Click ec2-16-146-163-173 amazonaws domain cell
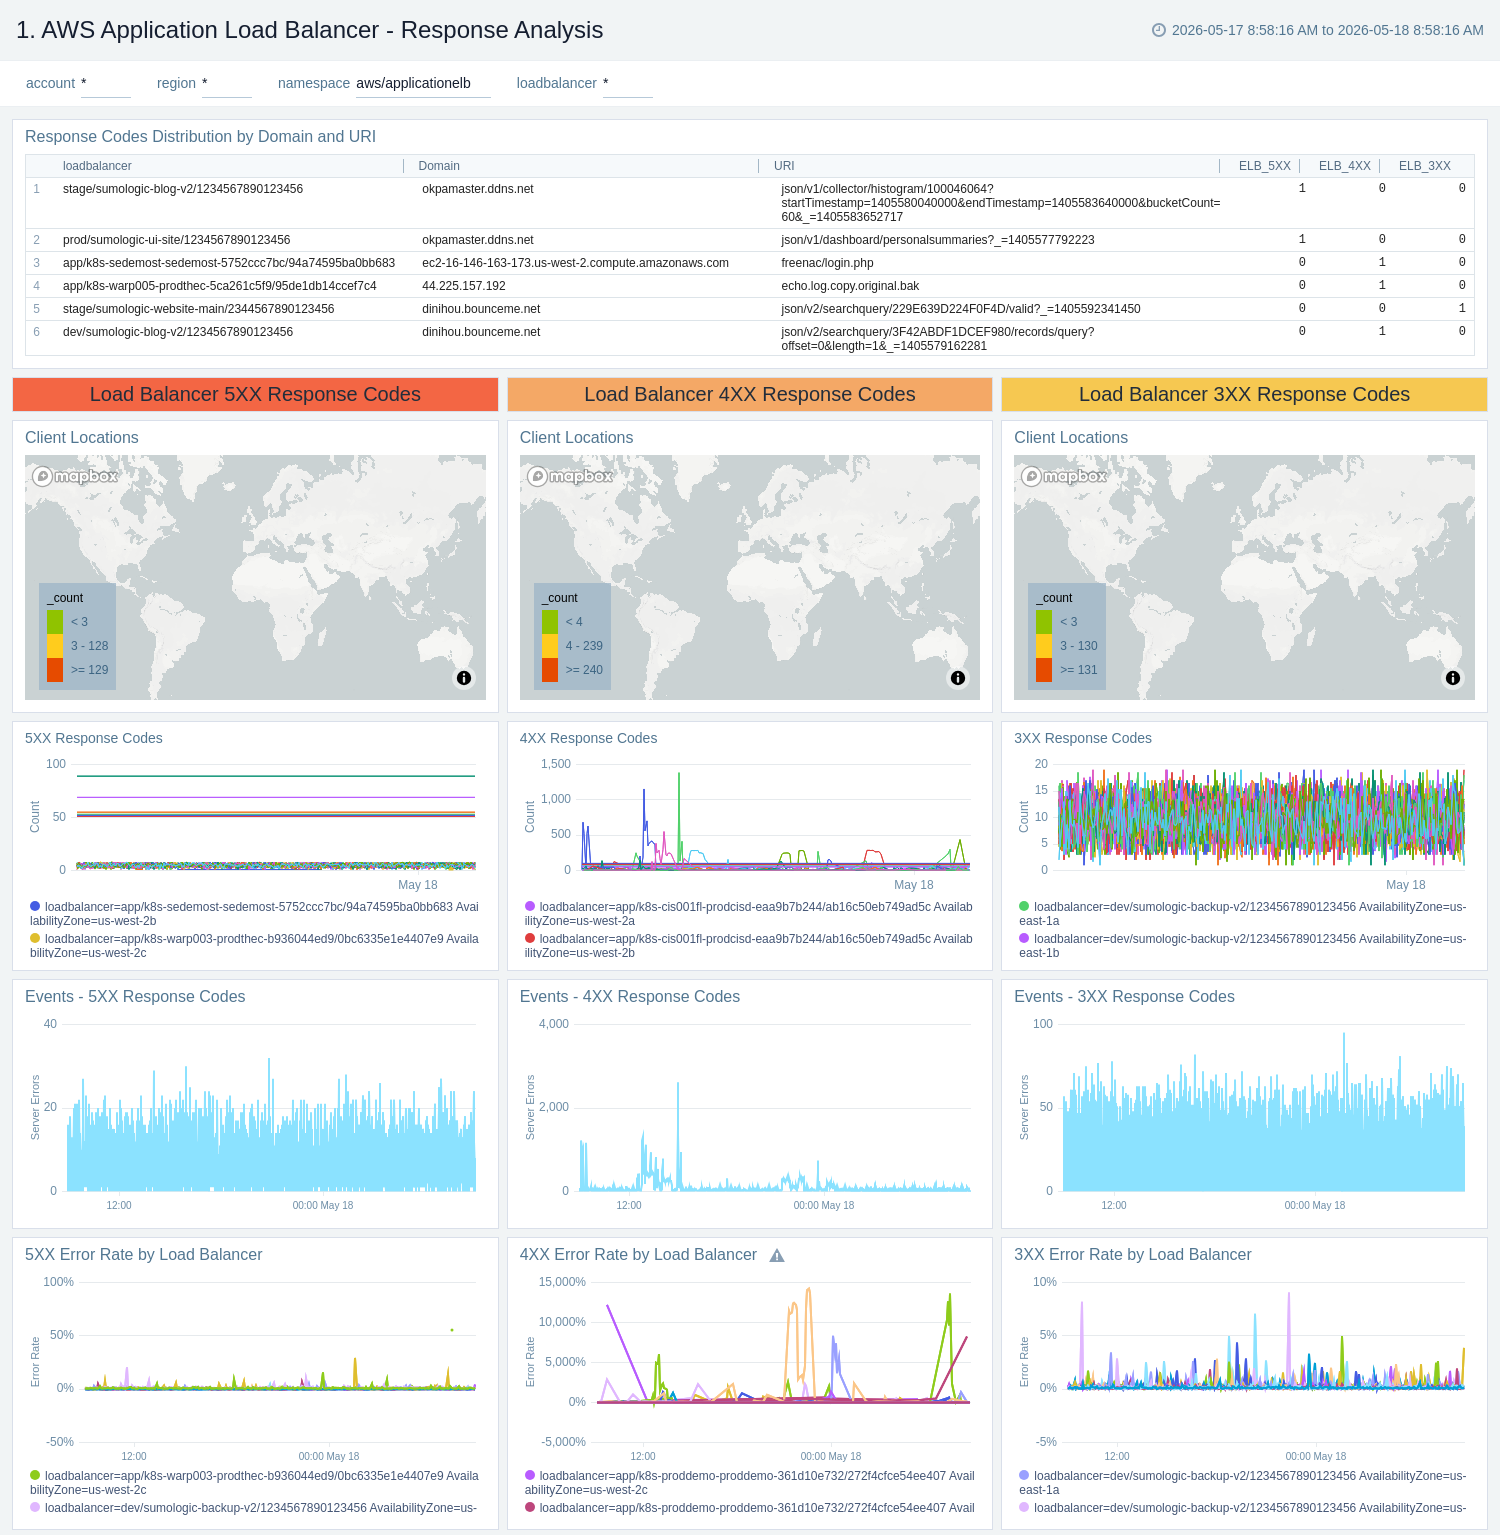This screenshot has height=1535, width=1500. [575, 263]
